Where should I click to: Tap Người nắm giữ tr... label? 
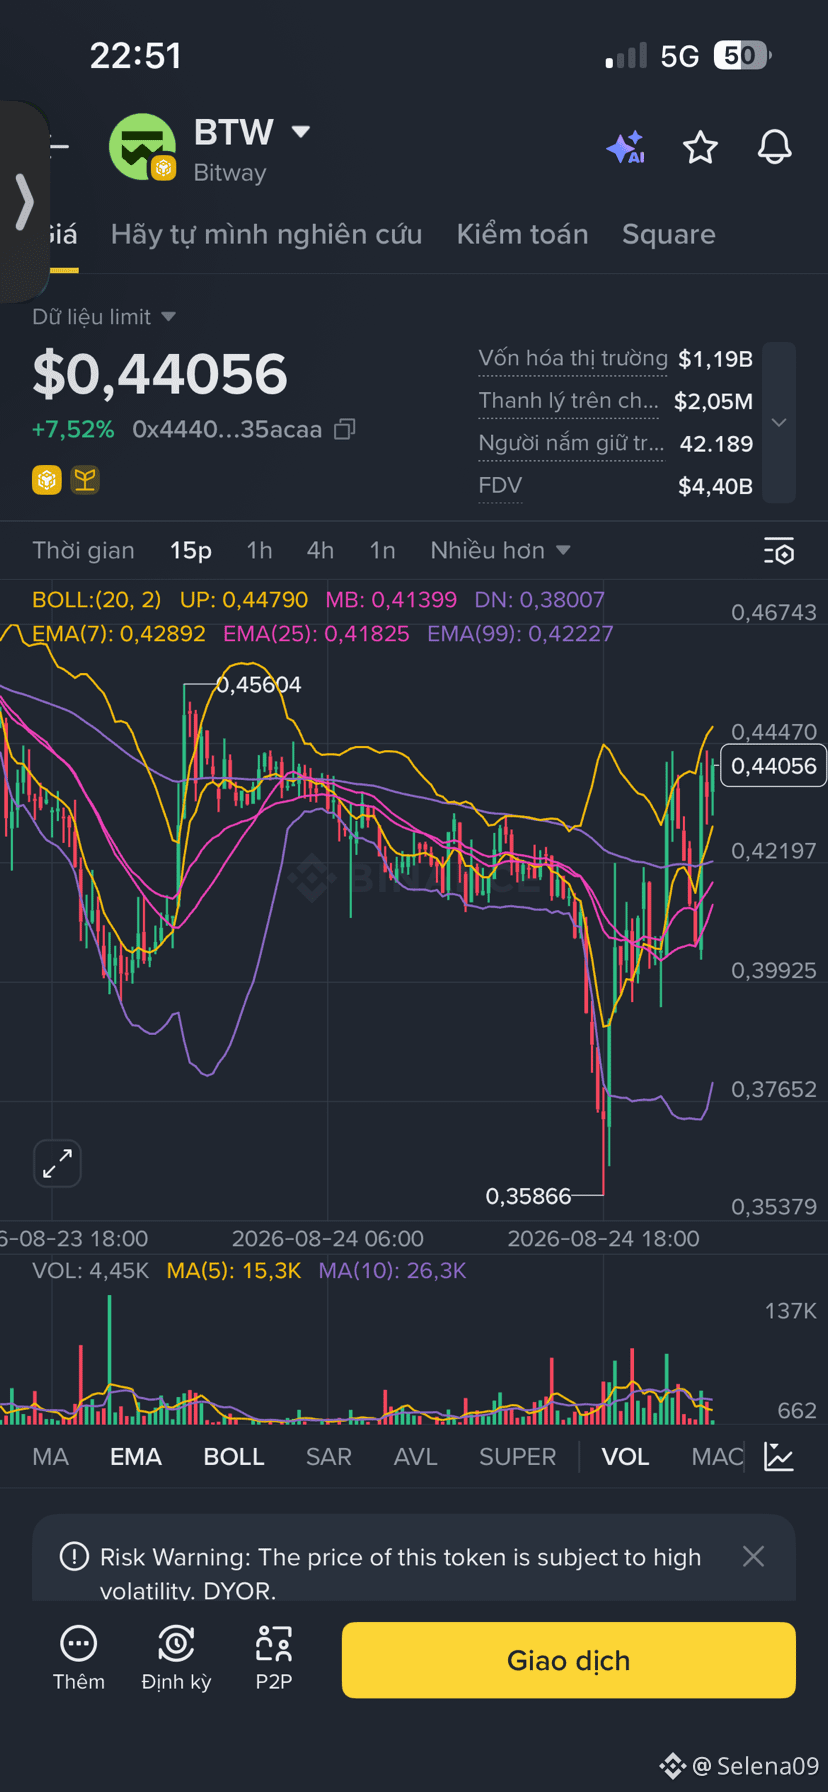coord(571,443)
